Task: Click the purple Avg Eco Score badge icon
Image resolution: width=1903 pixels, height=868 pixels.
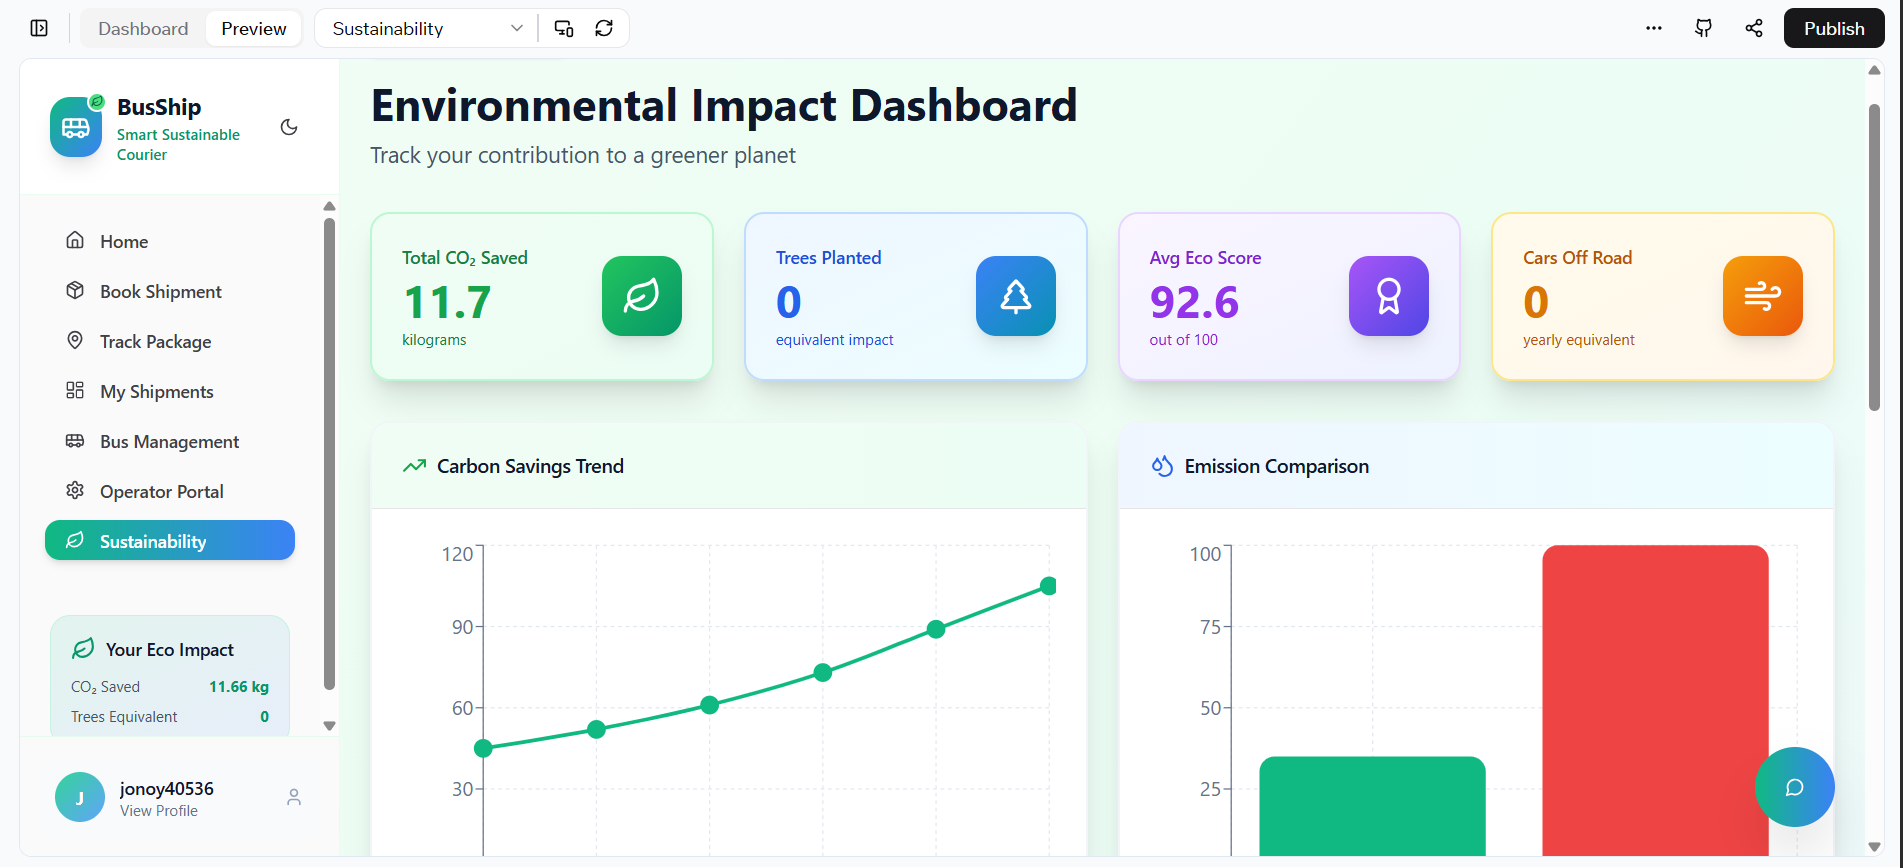Action: click(1389, 296)
